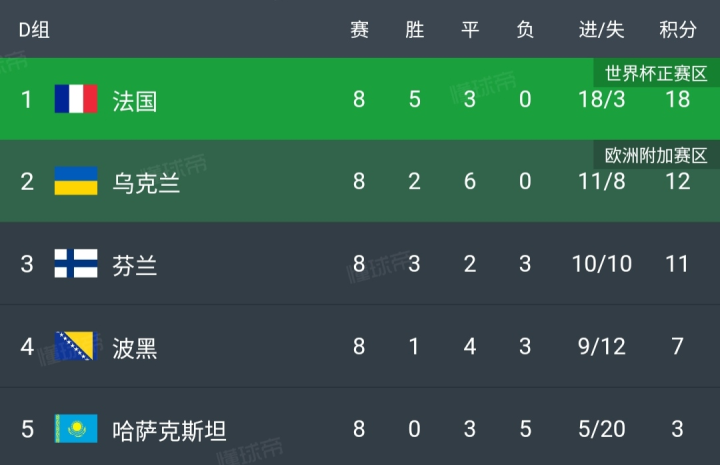Viewport: 720px width, 465px height.
Task: Click the Finland flag icon
Action: [x=76, y=264]
